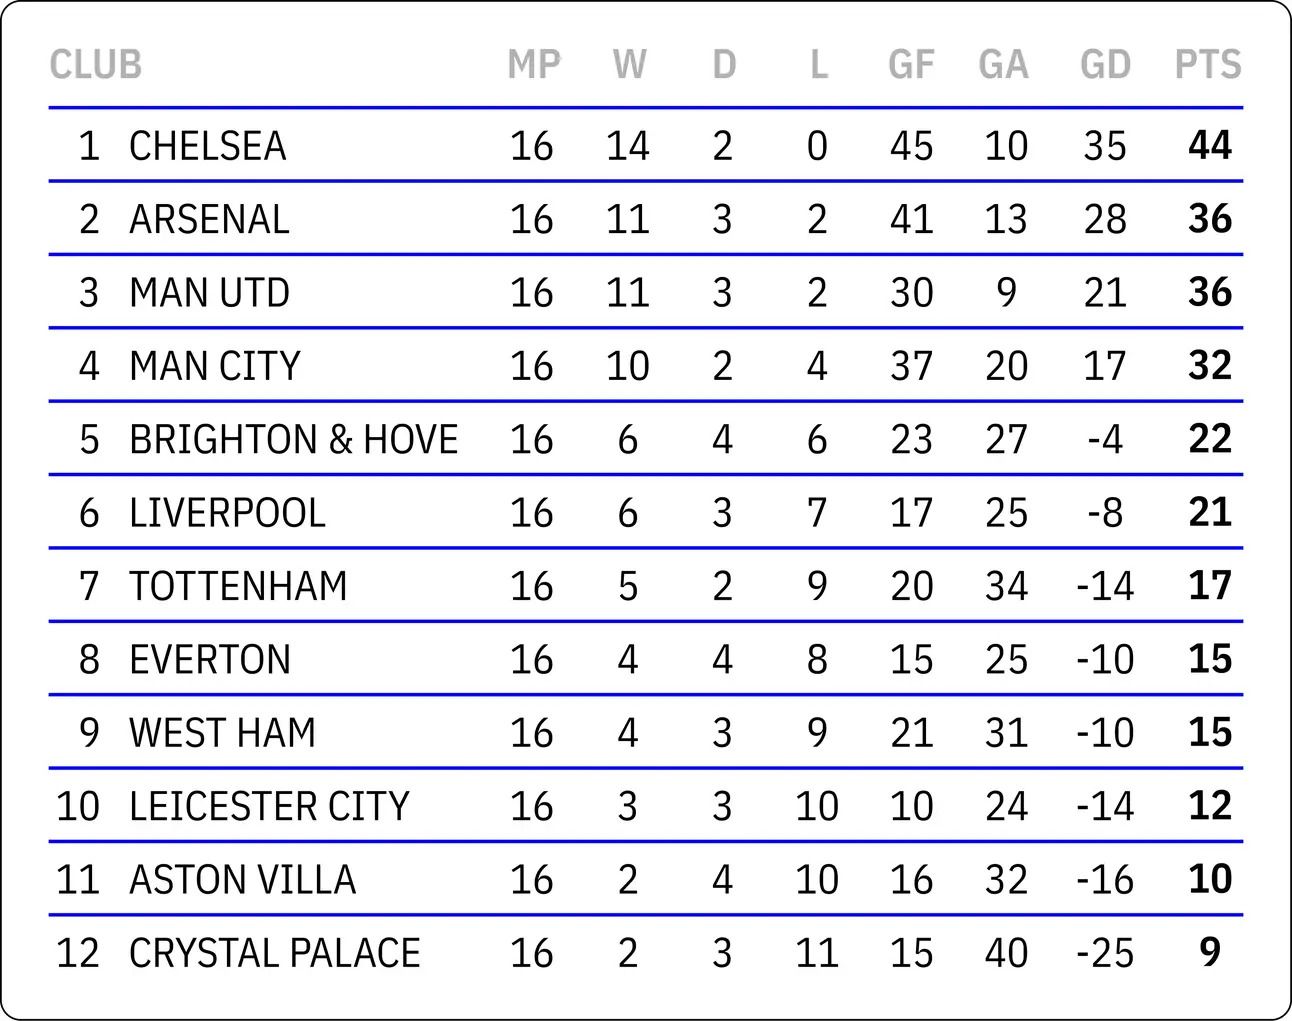Click the TOTTENHAM club name
The image size is (1292, 1021).
click(238, 586)
